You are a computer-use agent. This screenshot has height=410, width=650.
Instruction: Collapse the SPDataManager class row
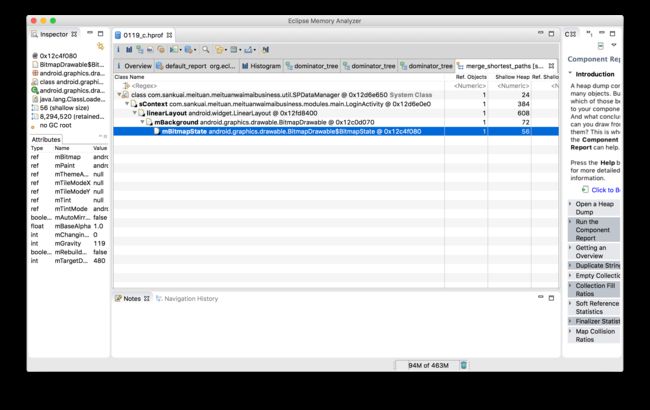119,95
